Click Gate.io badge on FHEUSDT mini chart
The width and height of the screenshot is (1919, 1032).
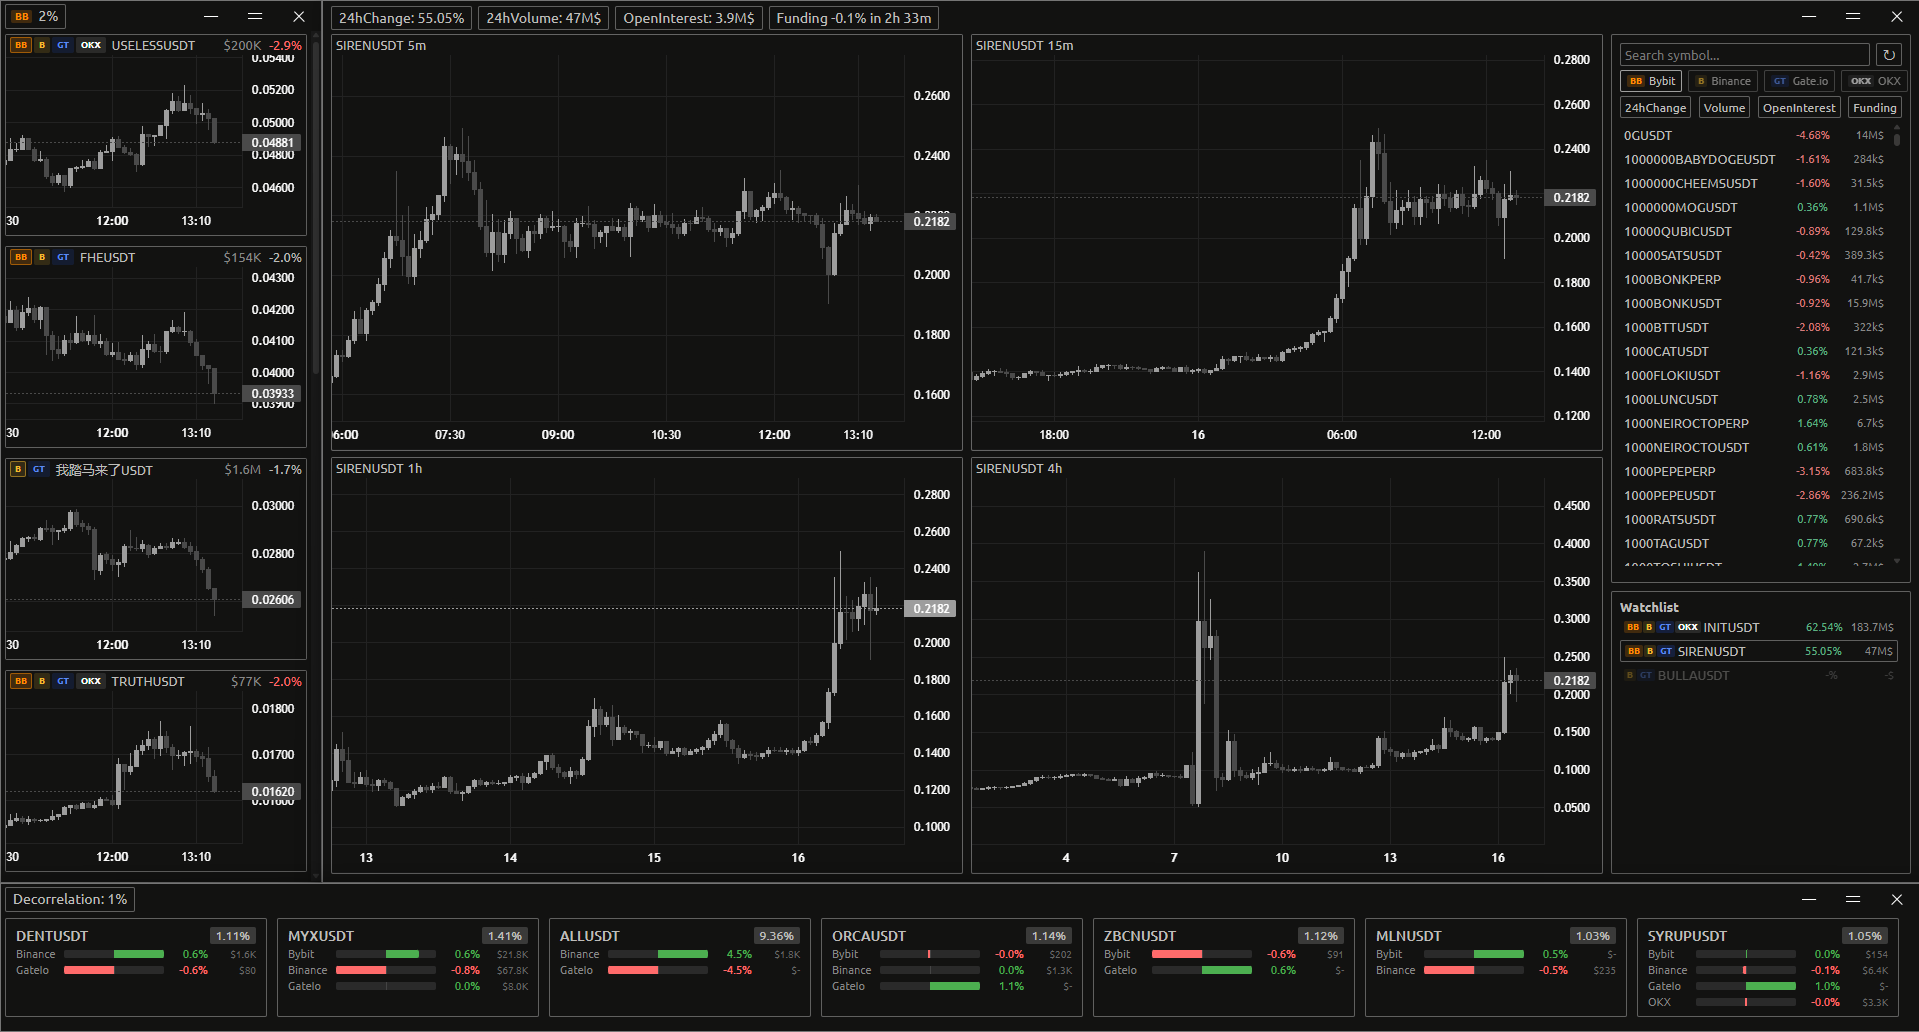(63, 257)
